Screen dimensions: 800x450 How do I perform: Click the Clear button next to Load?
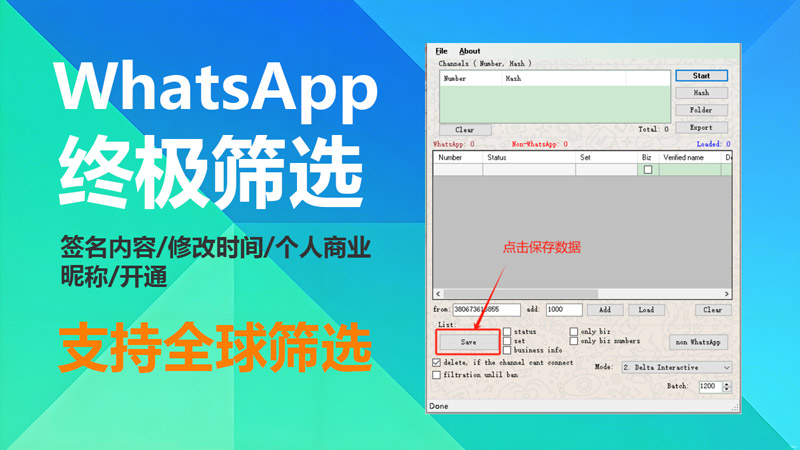tap(713, 310)
